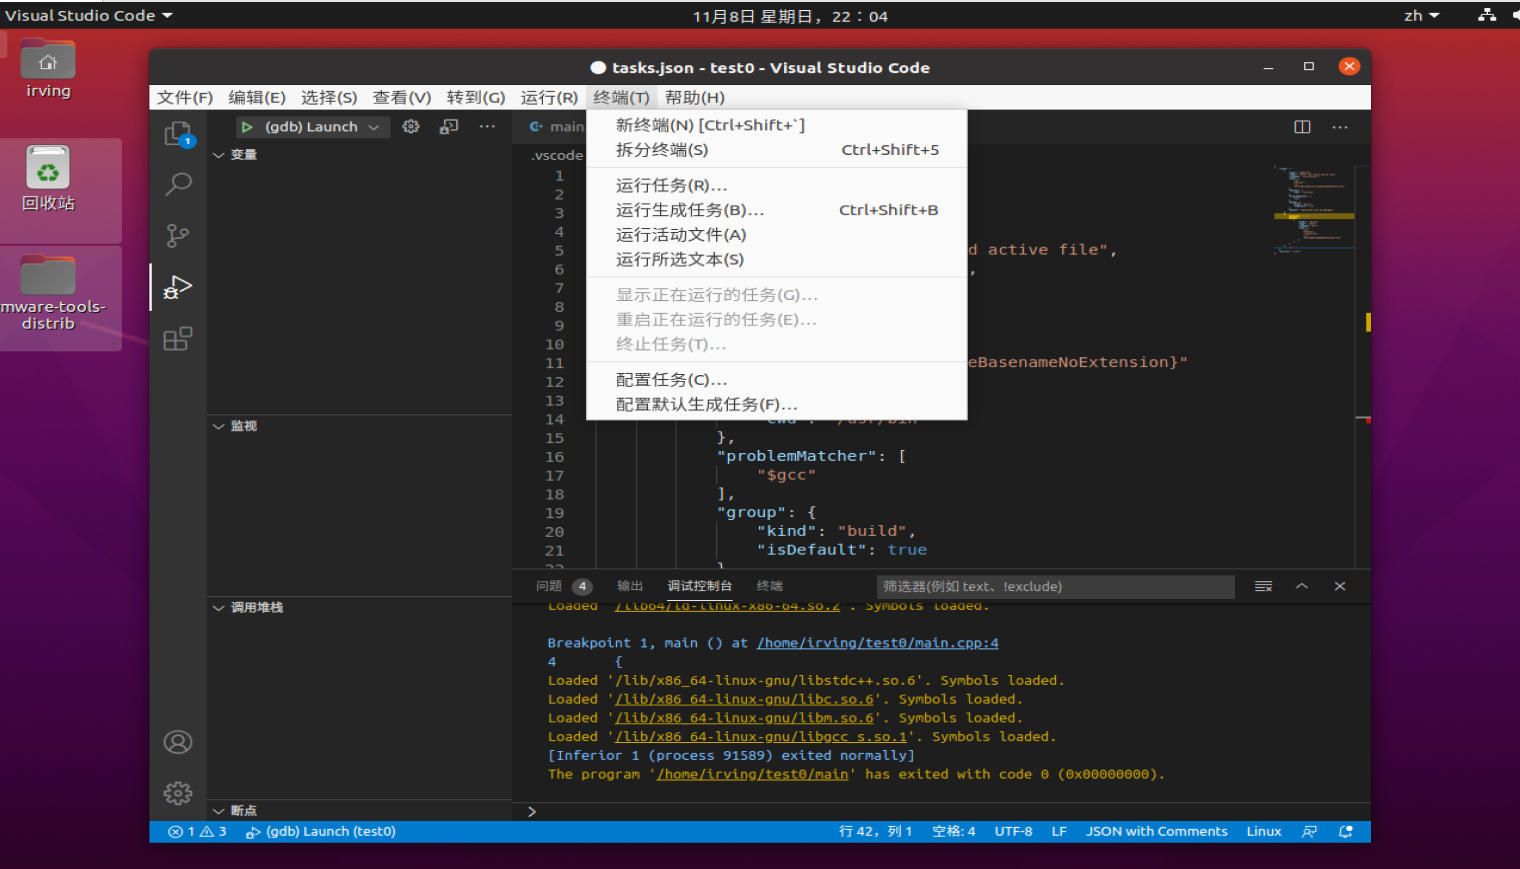Screen dimensions: 1520x869
Task: Open the irving home folder on desktop
Action: [48, 69]
